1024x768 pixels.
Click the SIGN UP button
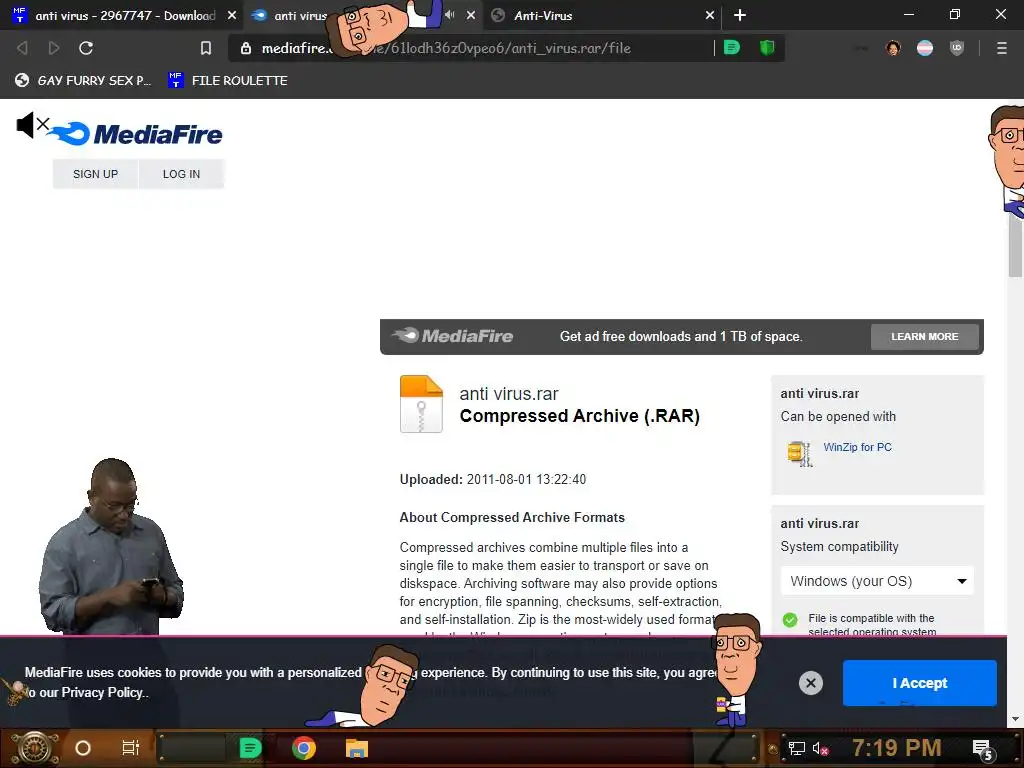tap(95, 174)
